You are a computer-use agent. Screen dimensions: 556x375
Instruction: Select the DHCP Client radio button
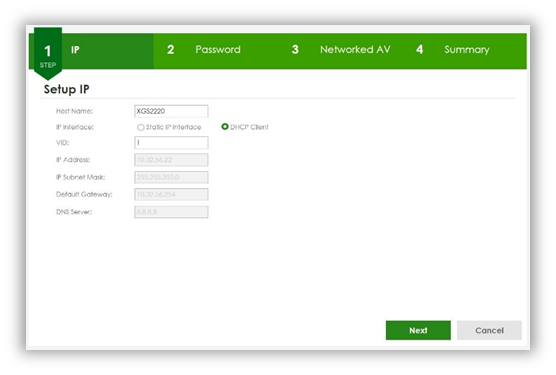coord(225,127)
